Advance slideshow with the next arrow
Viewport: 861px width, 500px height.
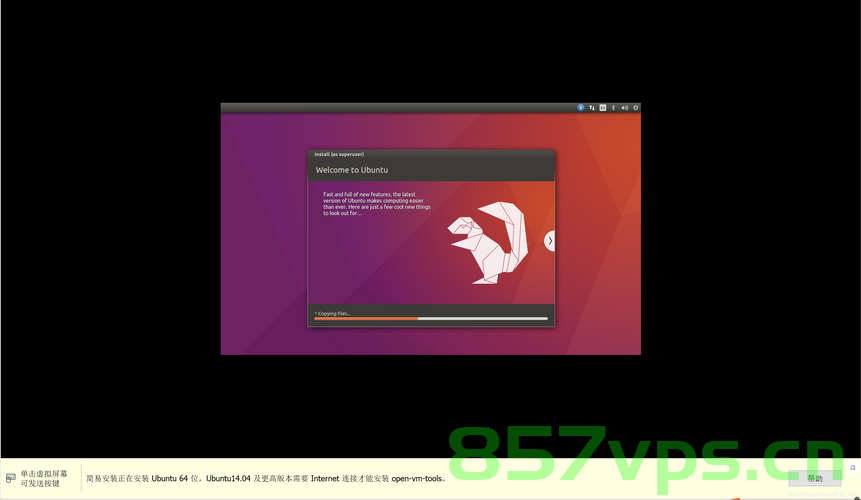tap(550, 241)
